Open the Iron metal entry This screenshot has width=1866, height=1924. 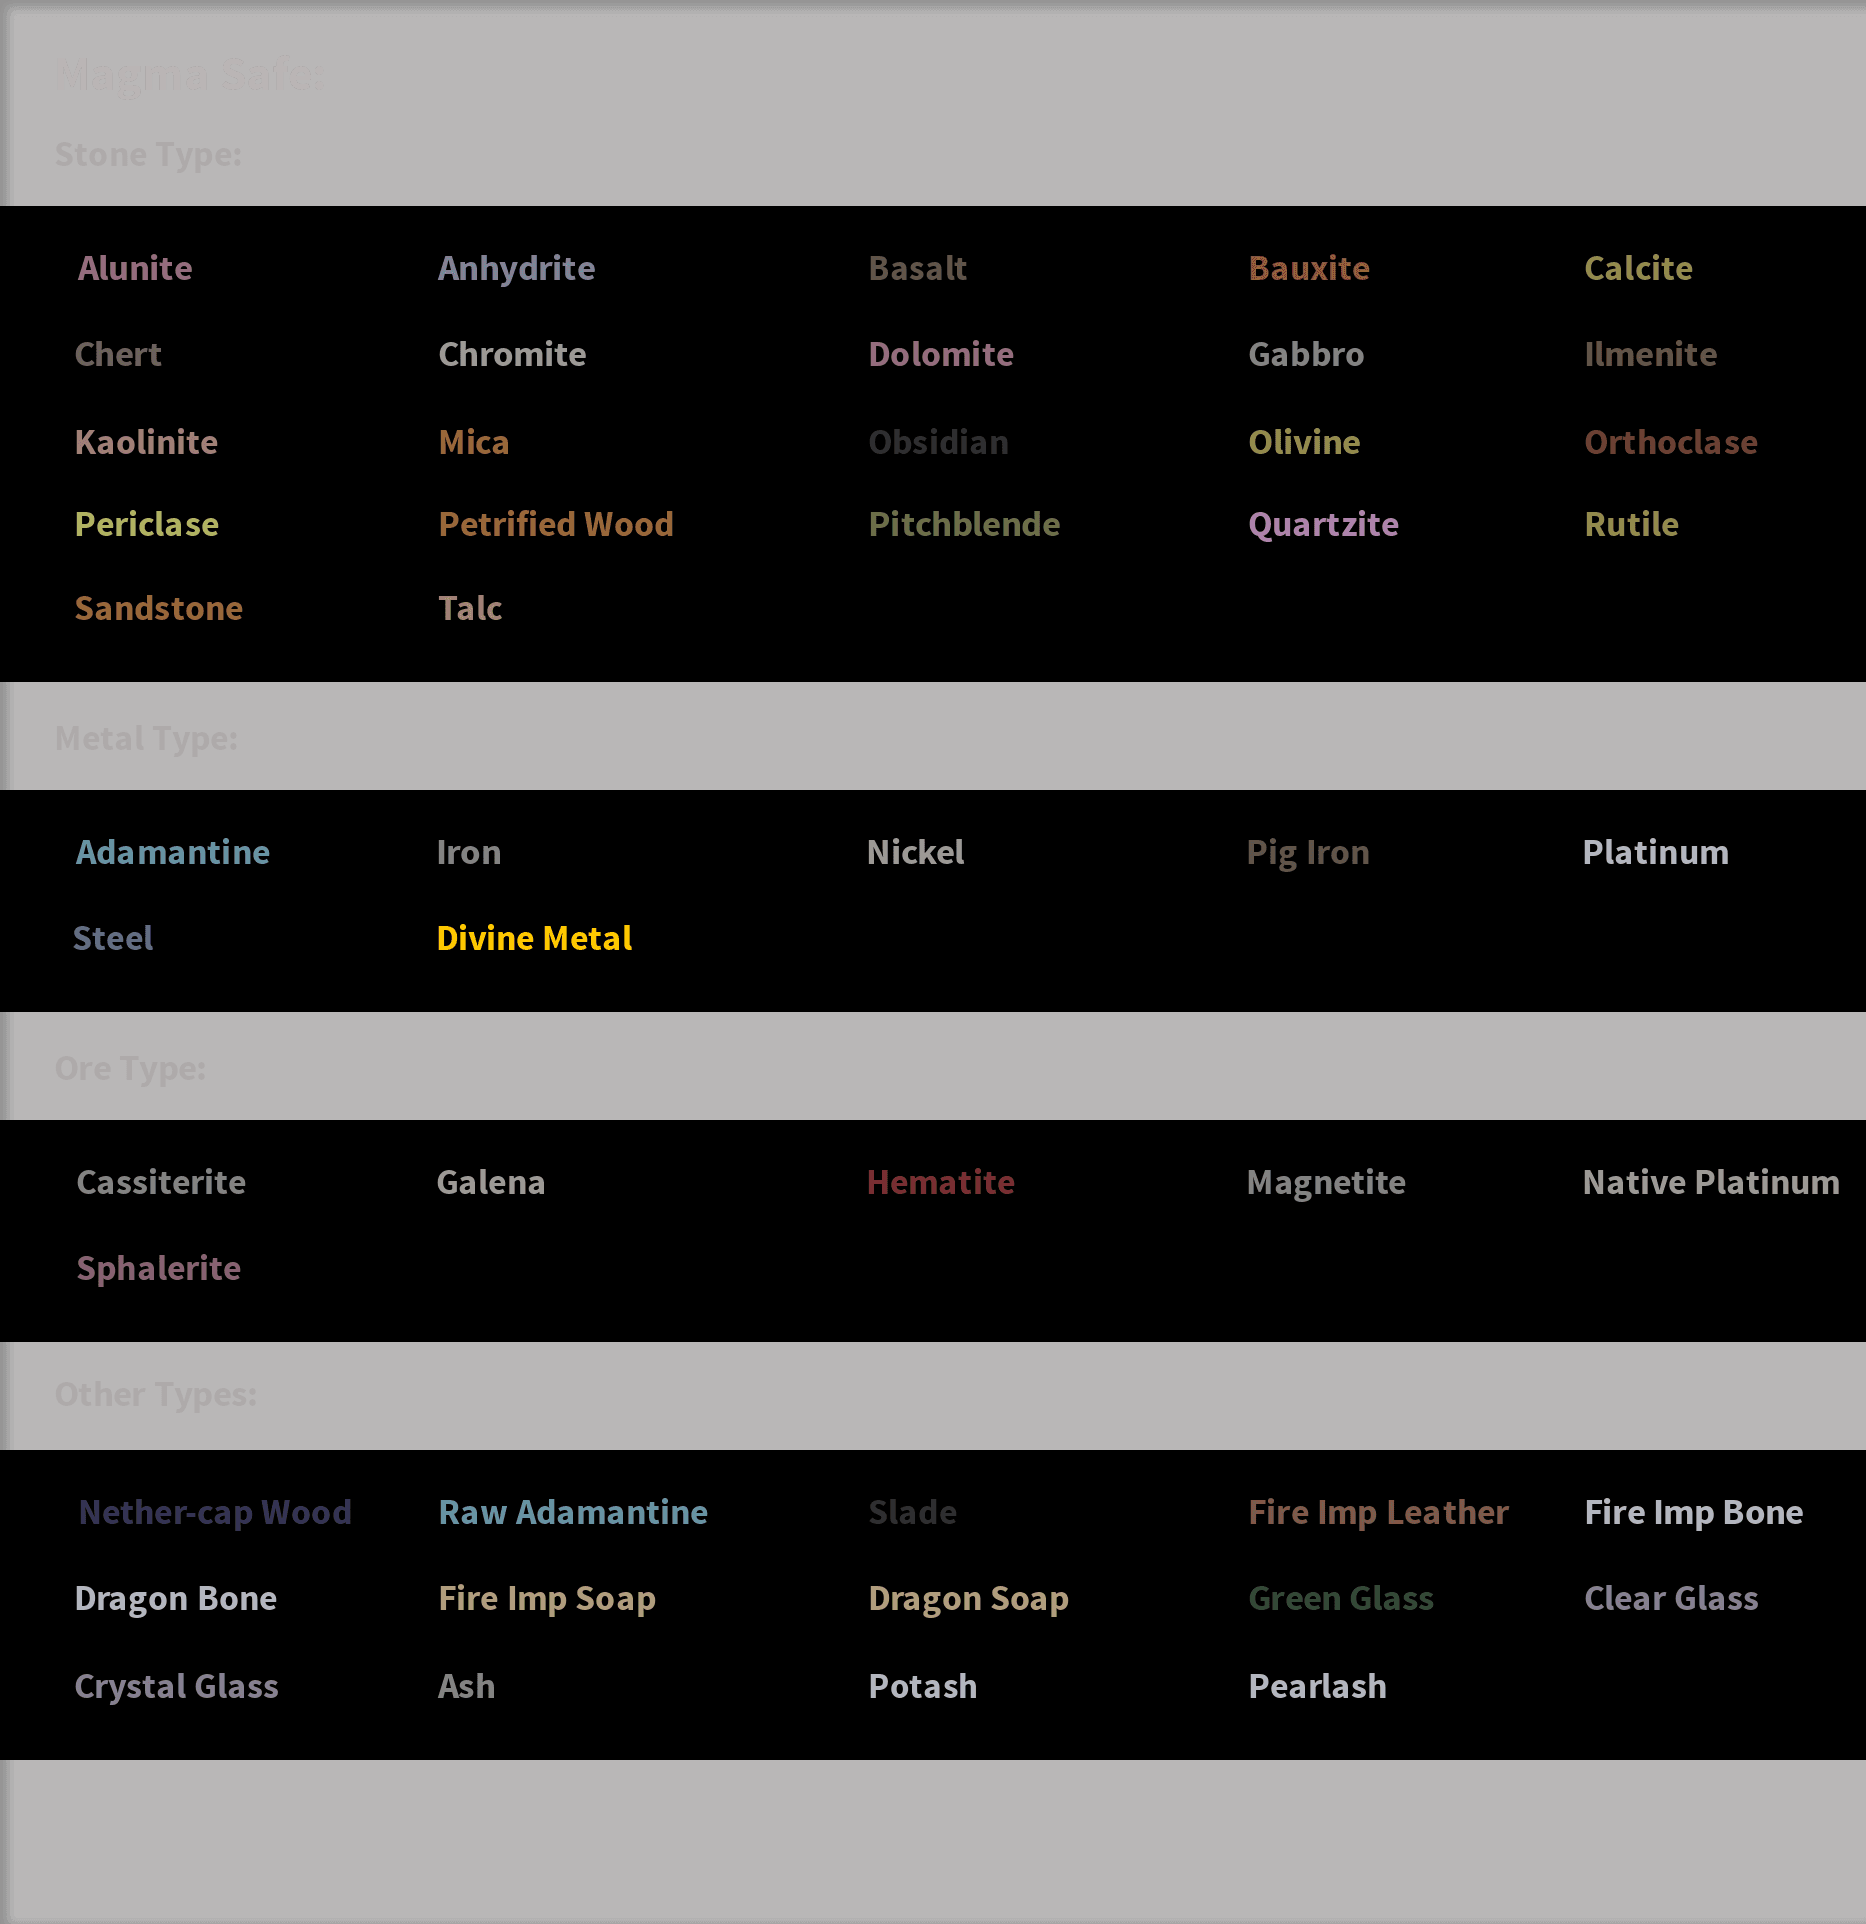(469, 852)
